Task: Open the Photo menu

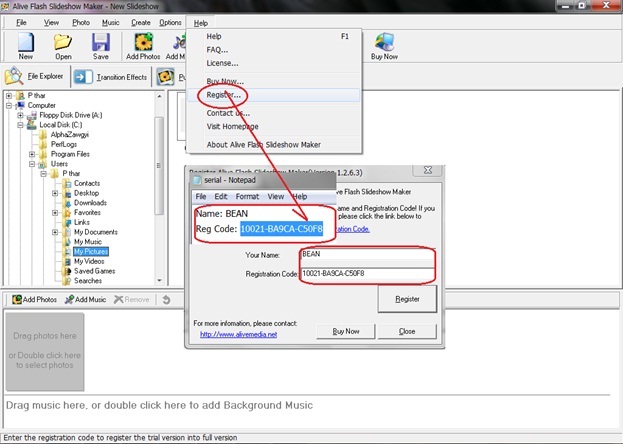Action: [81, 23]
